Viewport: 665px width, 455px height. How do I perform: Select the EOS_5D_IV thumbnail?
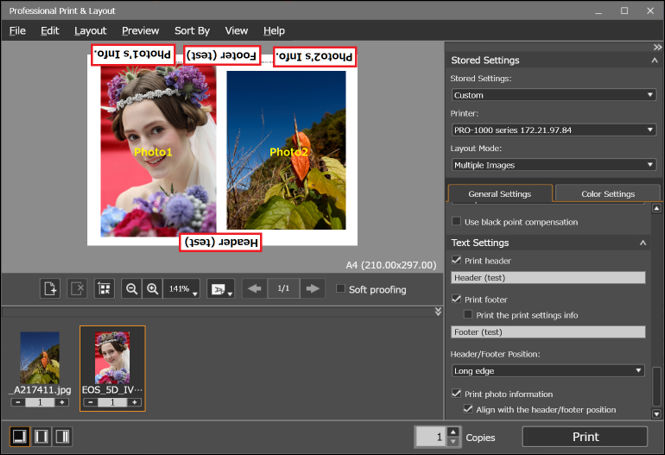112,358
